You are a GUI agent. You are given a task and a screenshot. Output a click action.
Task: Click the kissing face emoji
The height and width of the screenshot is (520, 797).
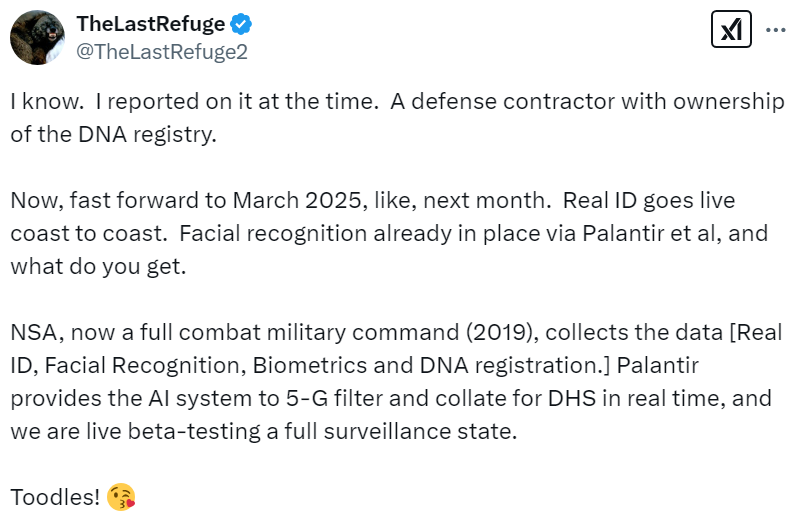point(123,497)
